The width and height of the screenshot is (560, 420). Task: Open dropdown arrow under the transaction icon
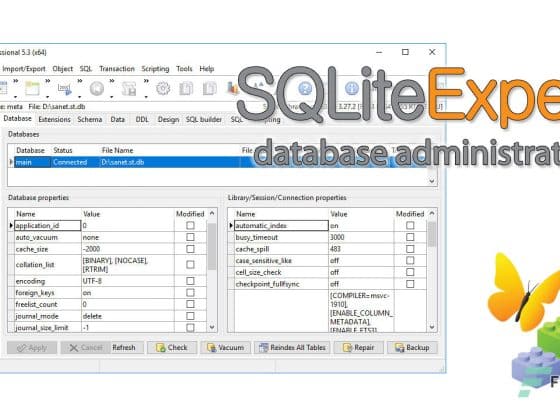point(111,97)
